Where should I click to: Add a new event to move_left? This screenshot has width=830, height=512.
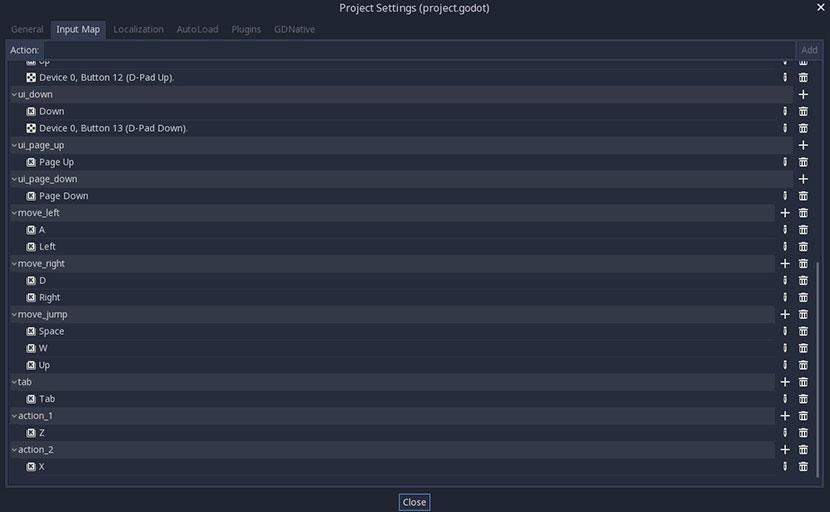coord(785,213)
